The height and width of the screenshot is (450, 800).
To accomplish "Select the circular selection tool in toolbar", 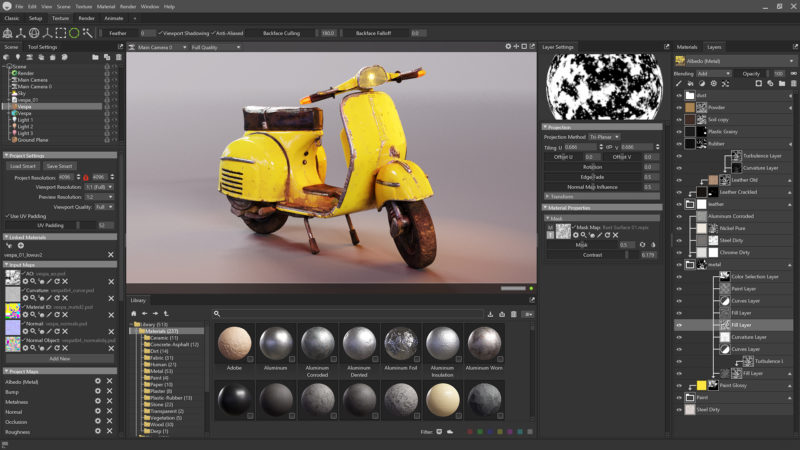I will pyautogui.click(x=74, y=33).
